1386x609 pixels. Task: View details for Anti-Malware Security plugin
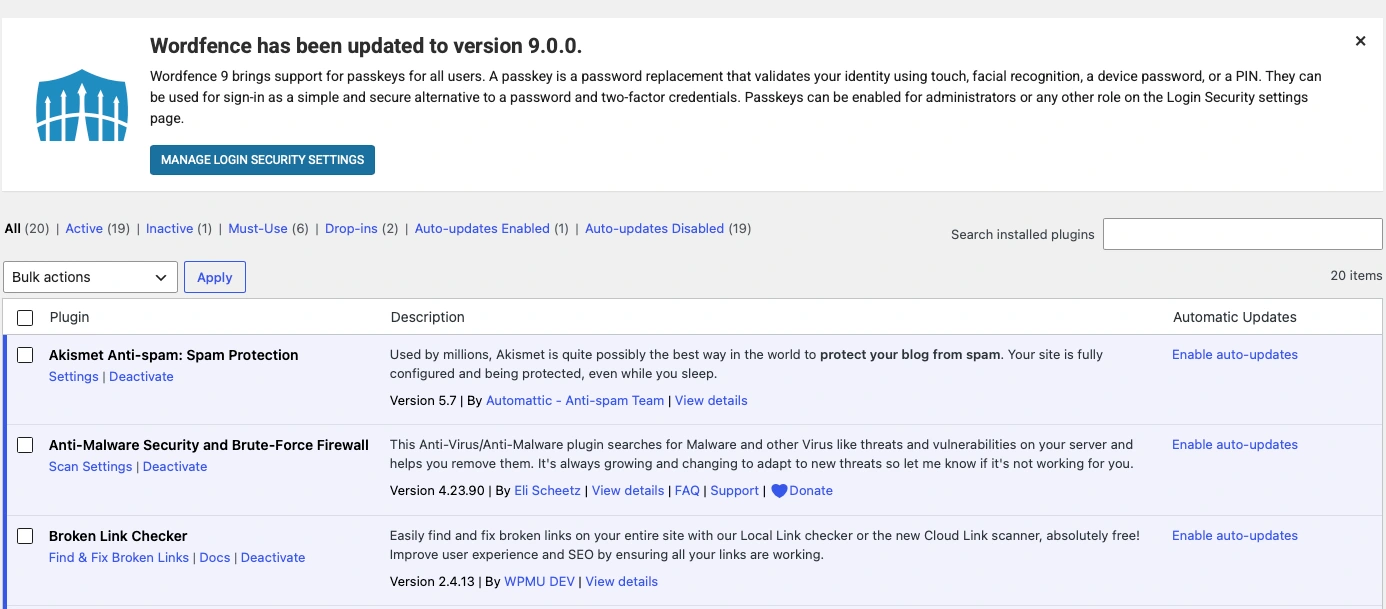pyautogui.click(x=628, y=491)
